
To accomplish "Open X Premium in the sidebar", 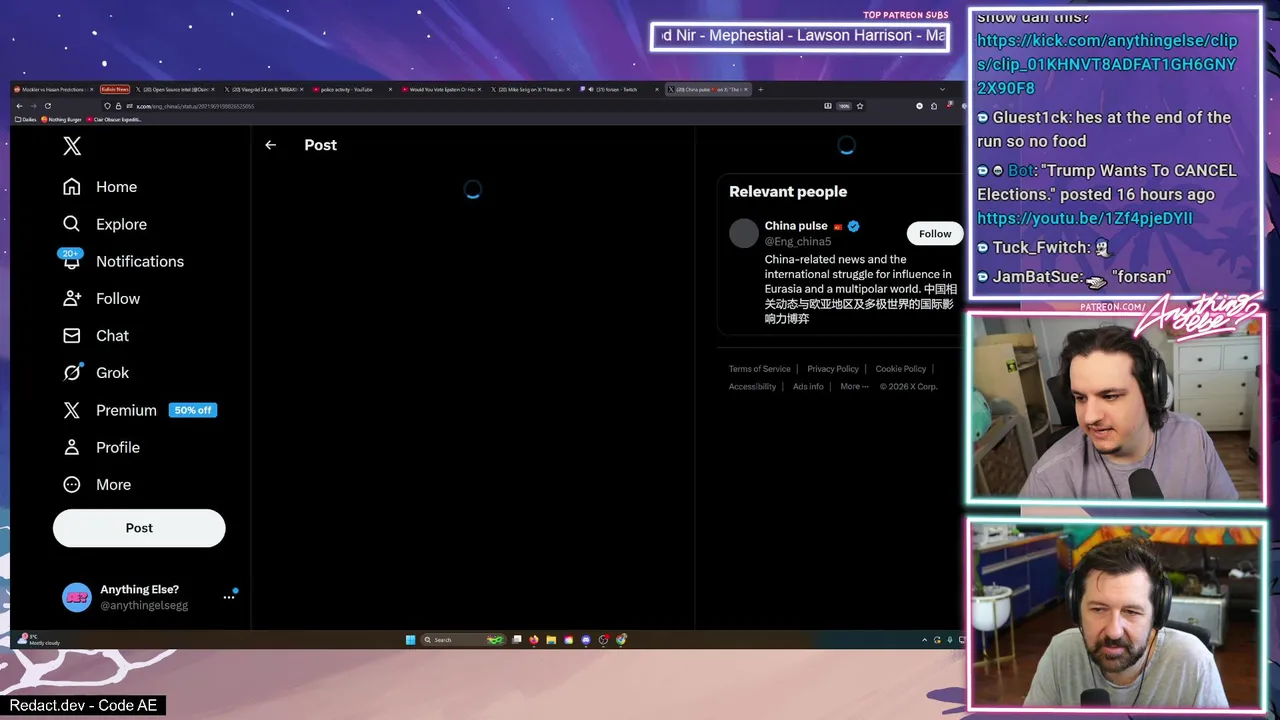I will point(110,410).
